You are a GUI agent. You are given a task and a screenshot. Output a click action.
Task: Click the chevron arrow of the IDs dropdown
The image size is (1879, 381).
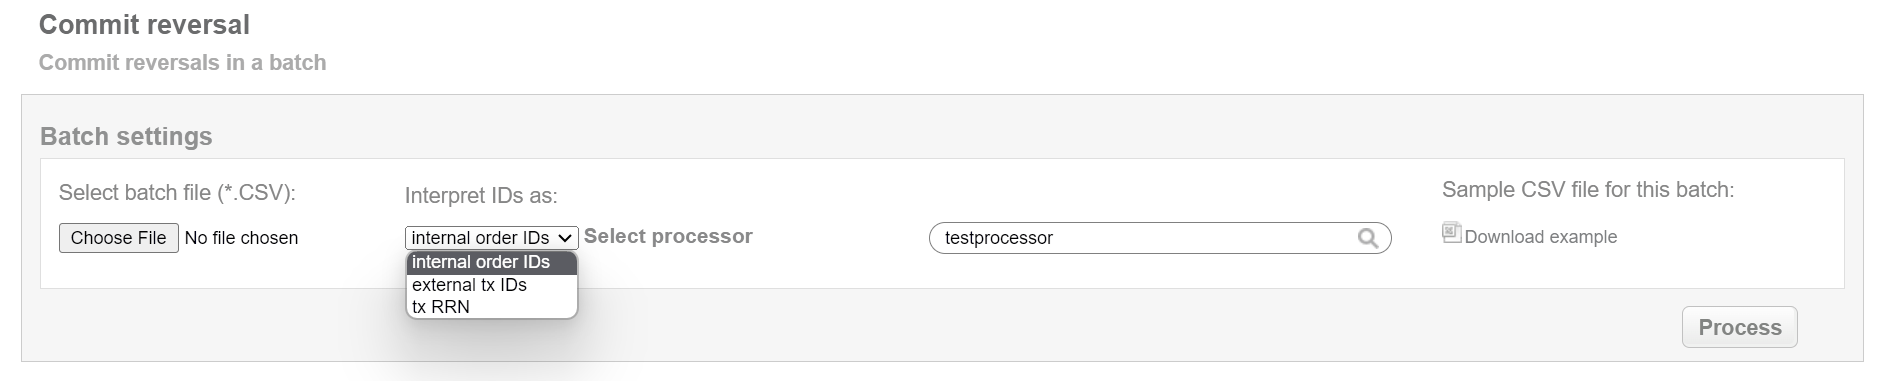[x=566, y=238]
